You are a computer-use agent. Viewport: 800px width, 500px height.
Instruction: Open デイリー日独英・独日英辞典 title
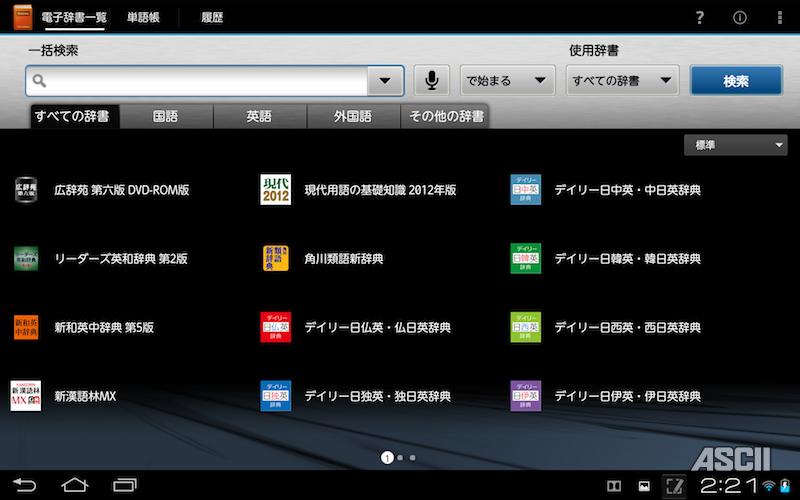[x=378, y=396]
